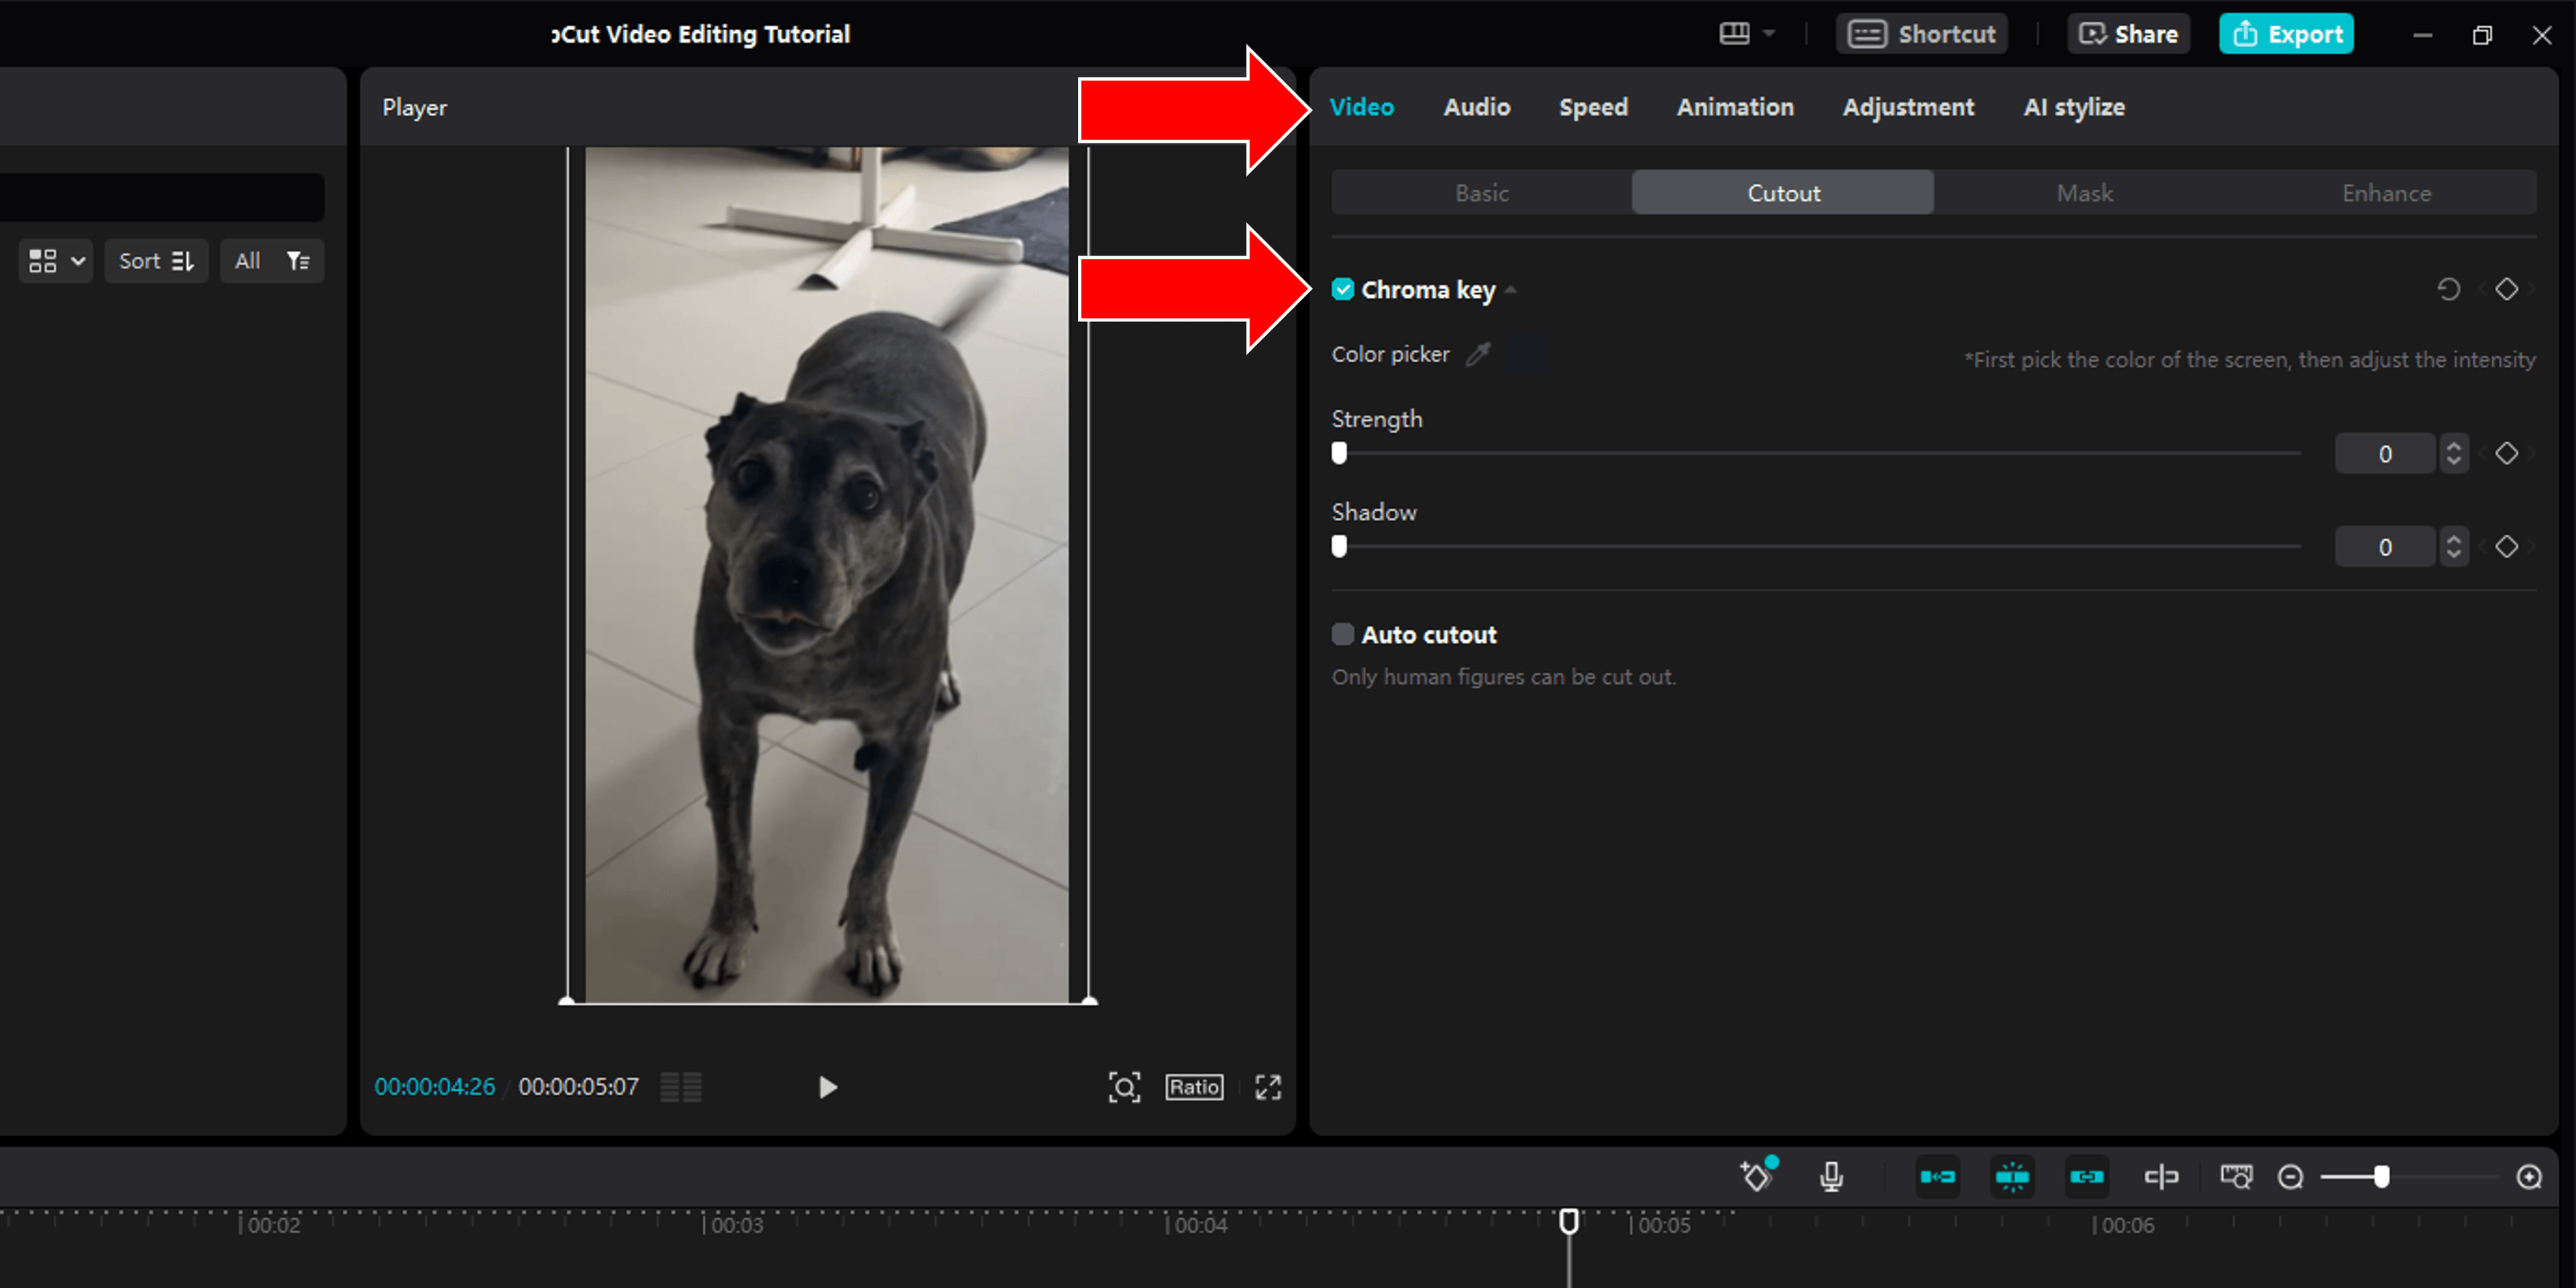Click the dog video preview
2576x1288 pixels.
(x=827, y=575)
